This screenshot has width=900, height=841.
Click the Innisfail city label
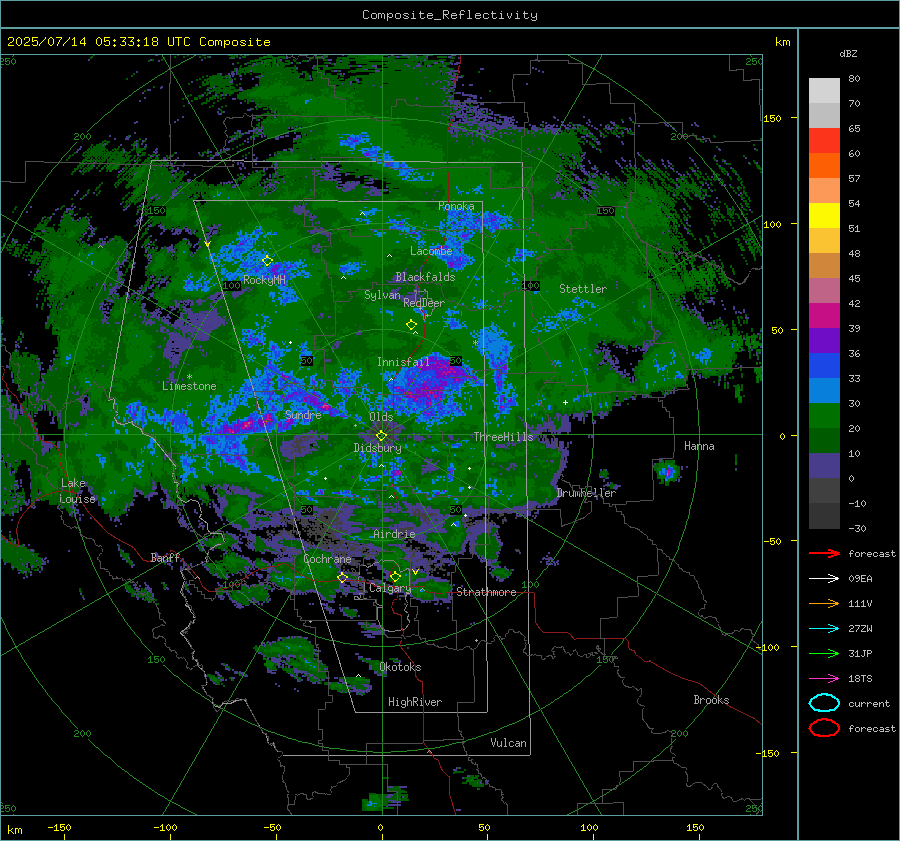403,362
